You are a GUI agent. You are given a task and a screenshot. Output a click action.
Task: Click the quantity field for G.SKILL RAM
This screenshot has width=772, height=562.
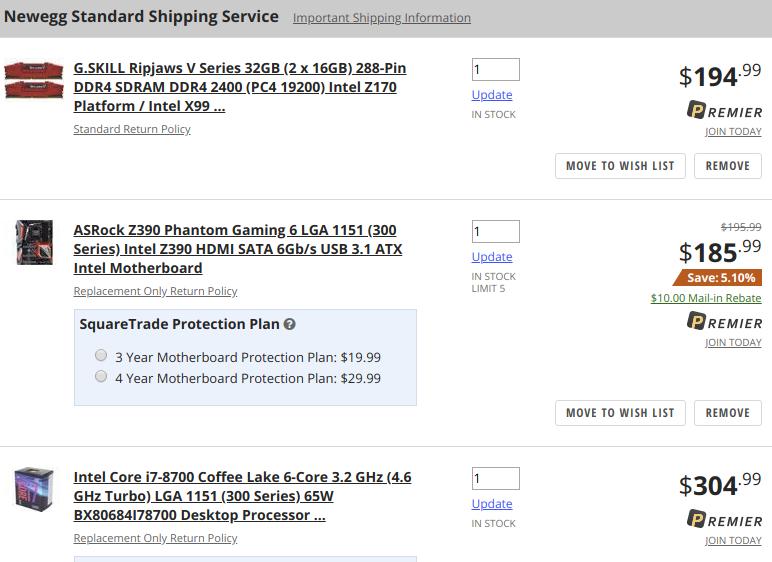click(x=495, y=69)
